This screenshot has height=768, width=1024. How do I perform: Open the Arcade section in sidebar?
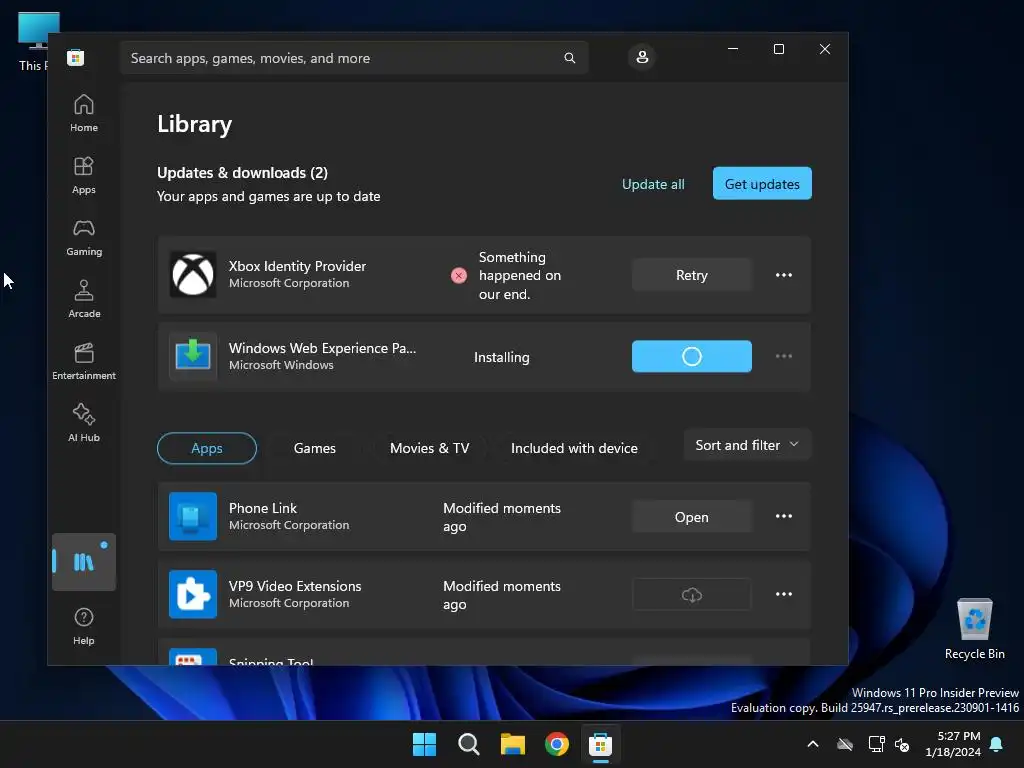(84, 299)
